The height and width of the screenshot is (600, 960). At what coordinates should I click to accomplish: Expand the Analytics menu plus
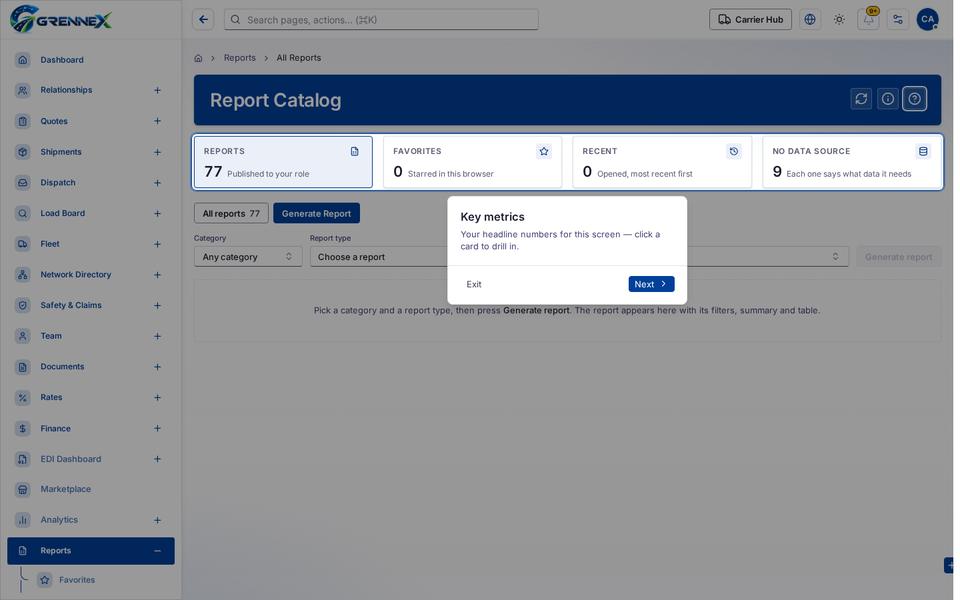coord(157,520)
